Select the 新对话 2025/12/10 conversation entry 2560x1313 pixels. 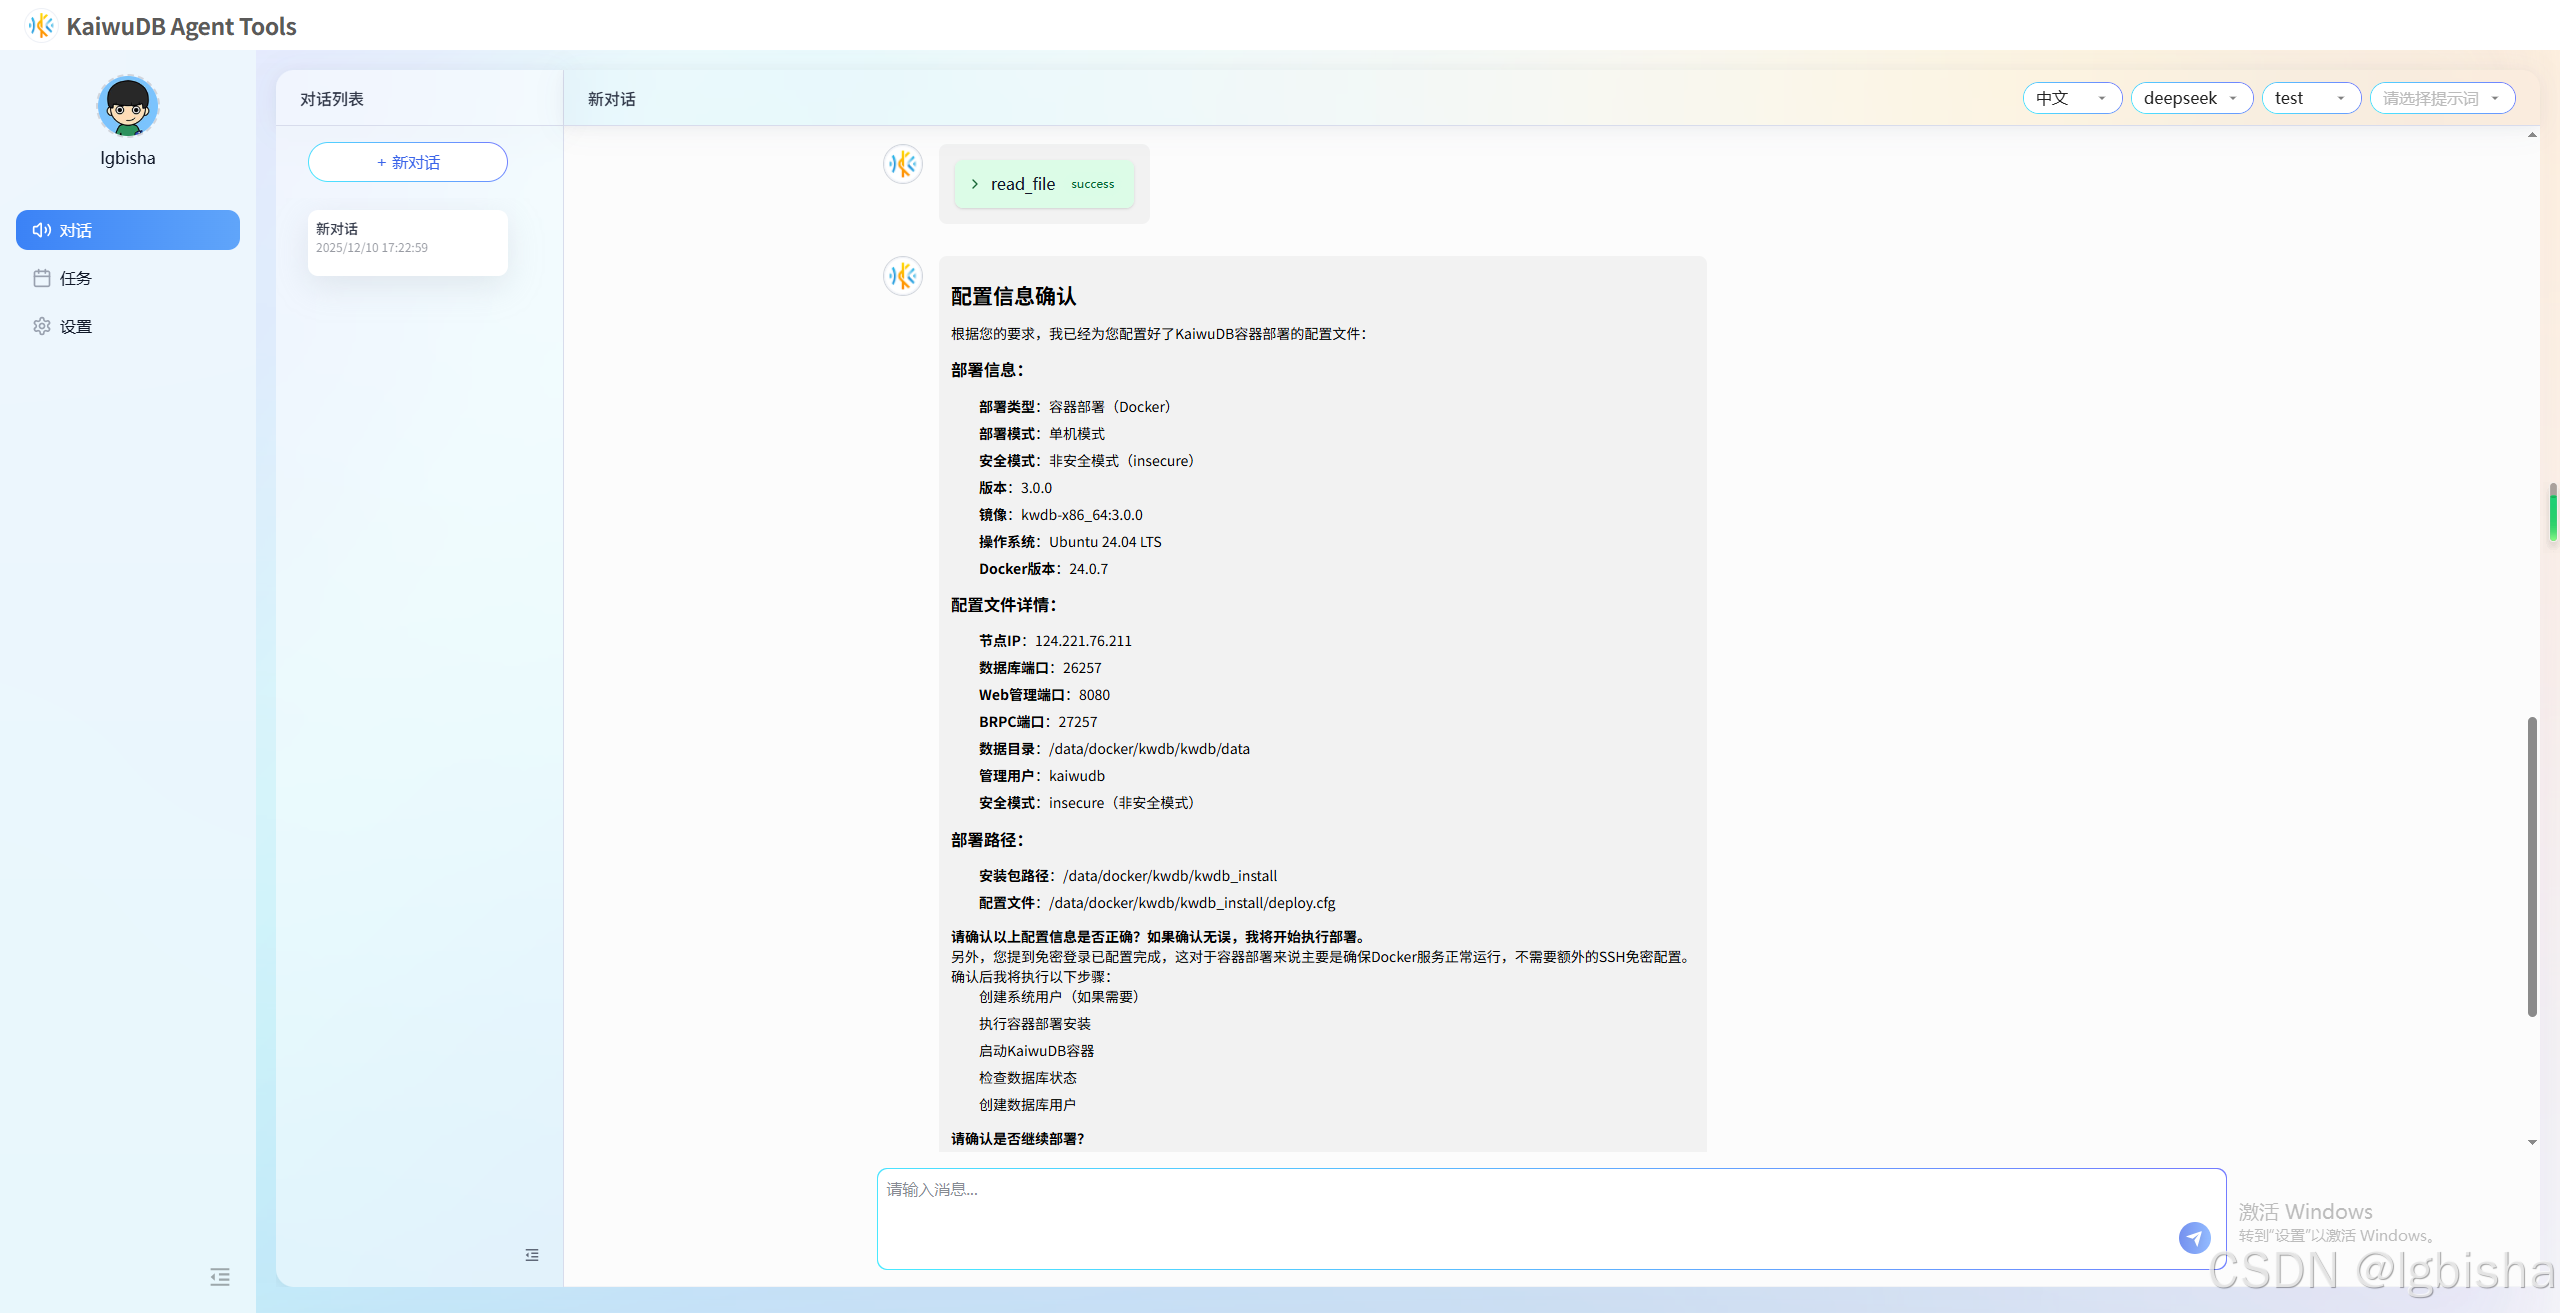point(408,242)
